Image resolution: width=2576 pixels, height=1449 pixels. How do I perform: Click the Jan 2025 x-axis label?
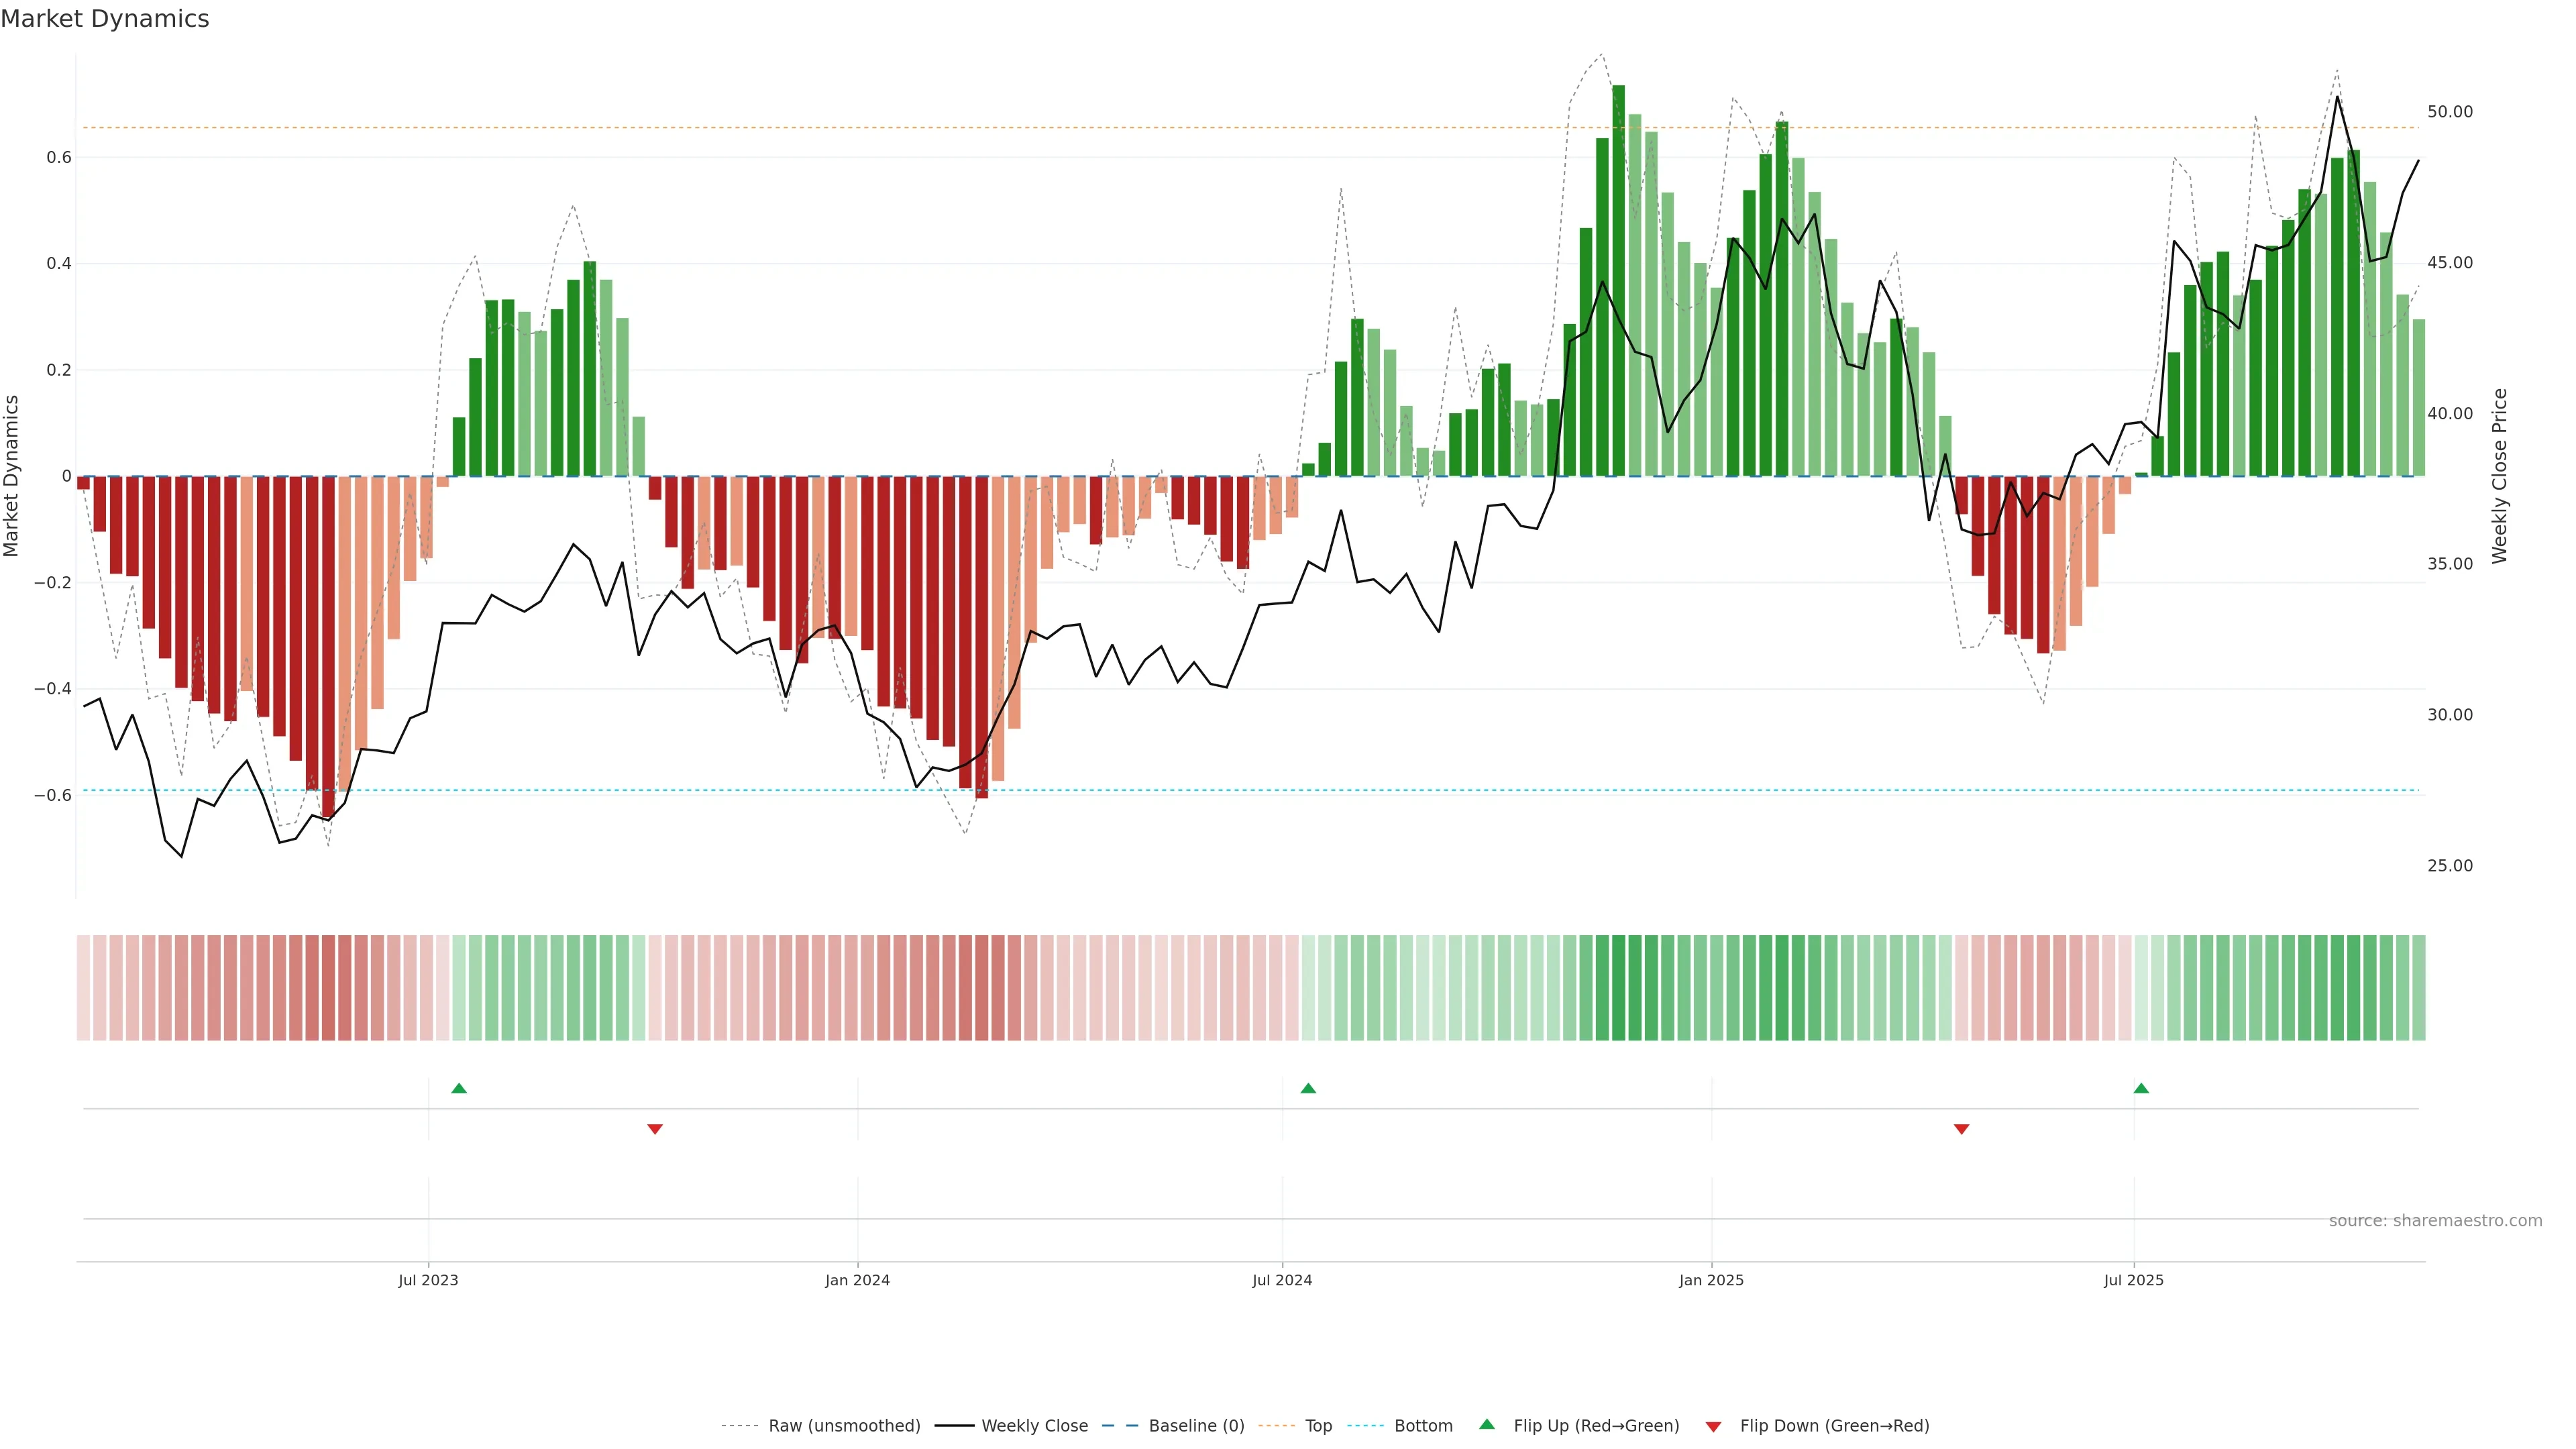click(x=1711, y=1280)
